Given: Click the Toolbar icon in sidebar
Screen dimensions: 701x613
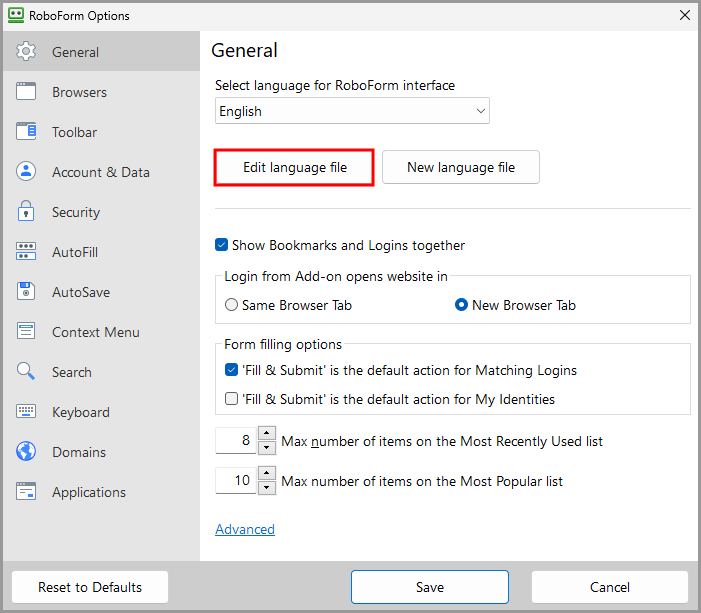Looking at the screenshot, I should coord(26,131).
